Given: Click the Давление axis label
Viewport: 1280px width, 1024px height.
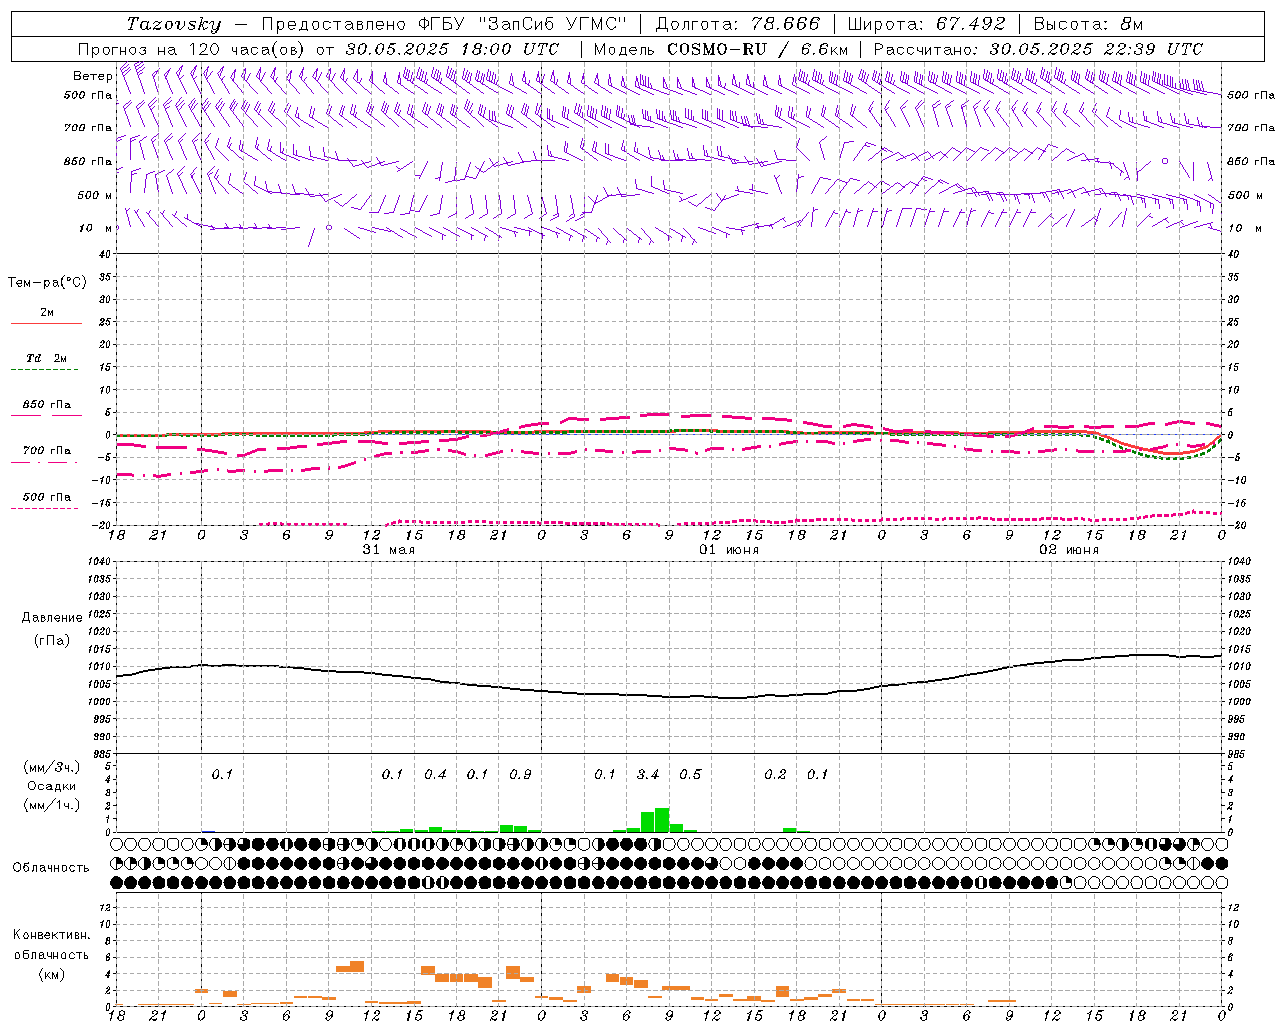Looking at the screenshot, I should pyautogui.click(x=52, y=617).
